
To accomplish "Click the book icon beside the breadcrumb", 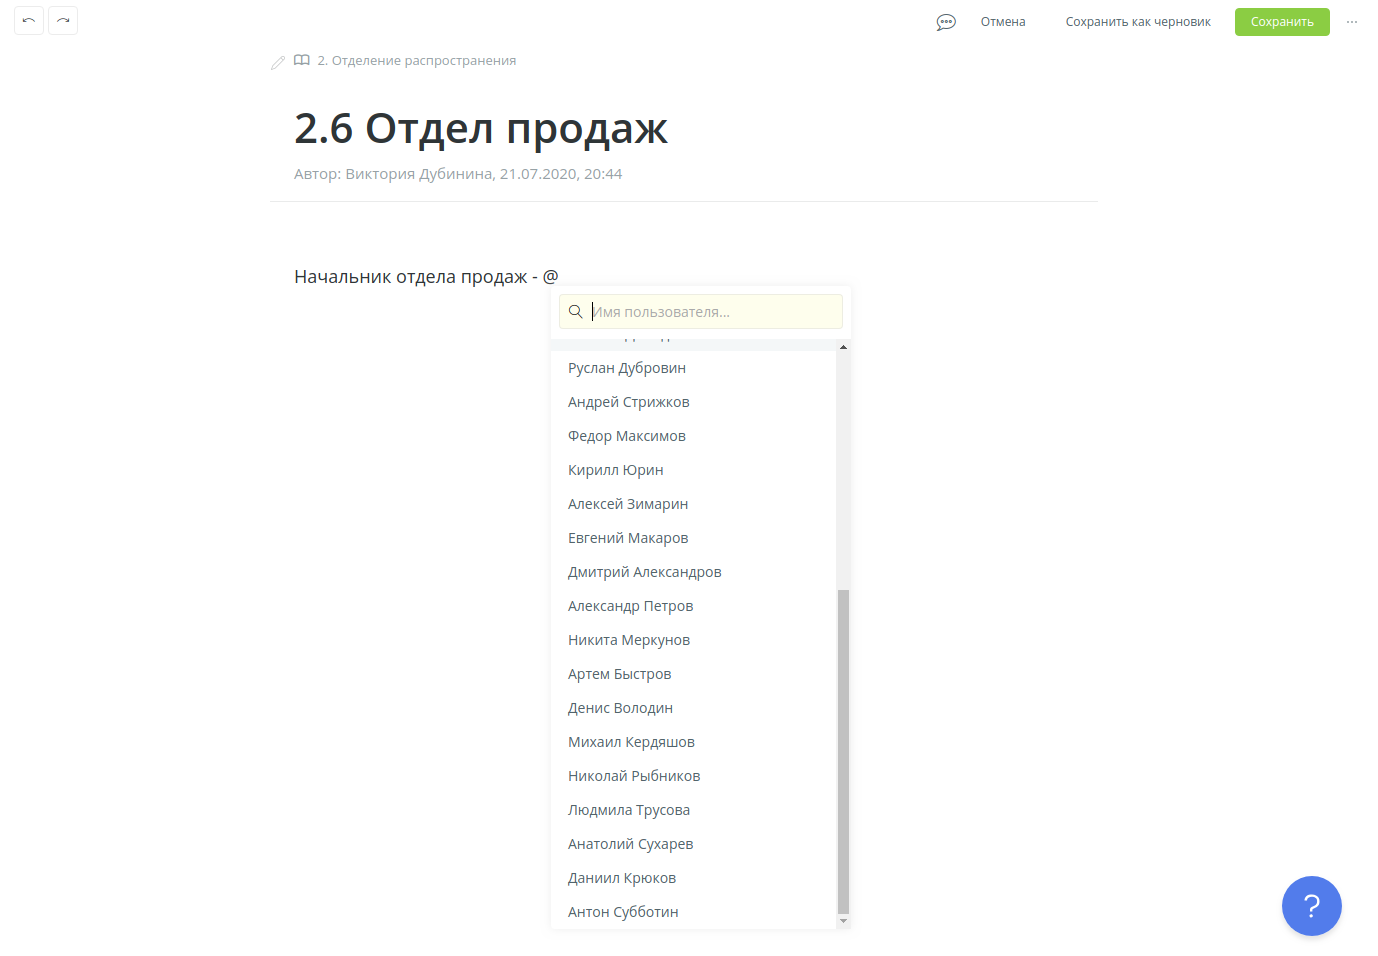I will coord(302,60).
